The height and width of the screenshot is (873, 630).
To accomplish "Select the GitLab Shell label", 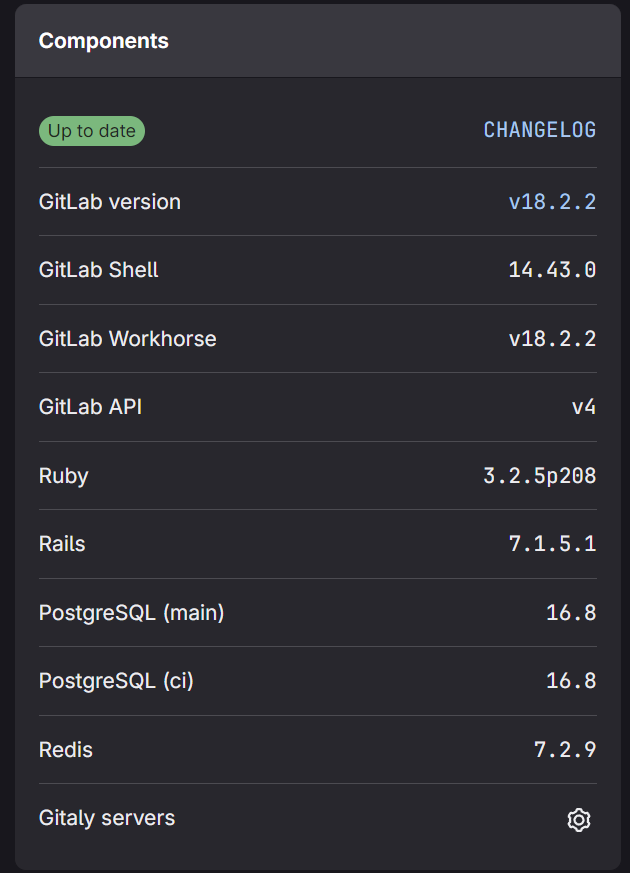I will tap(98, 270).
